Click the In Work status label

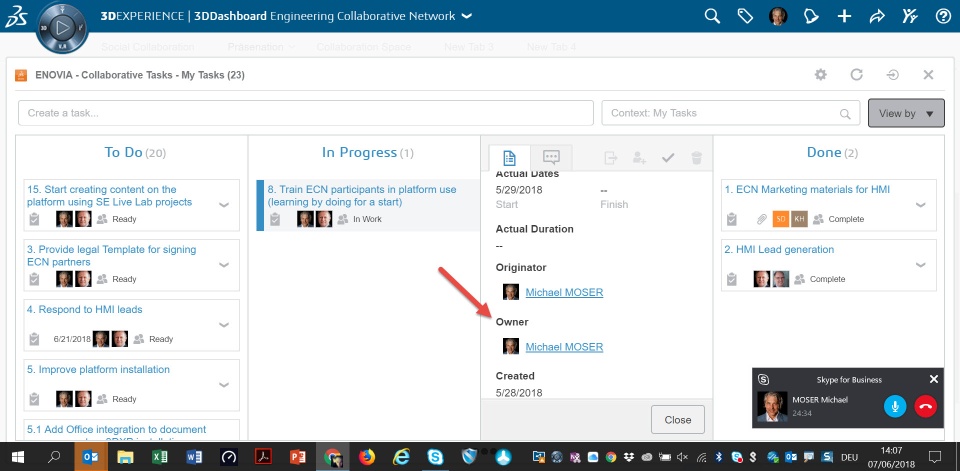[367, 219]
